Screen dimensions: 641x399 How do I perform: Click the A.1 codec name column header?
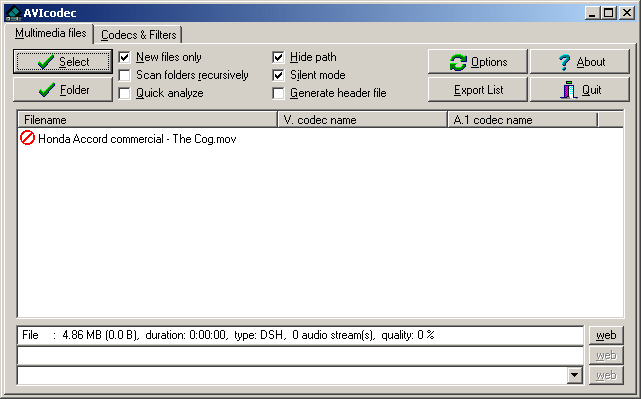point(523,120)
